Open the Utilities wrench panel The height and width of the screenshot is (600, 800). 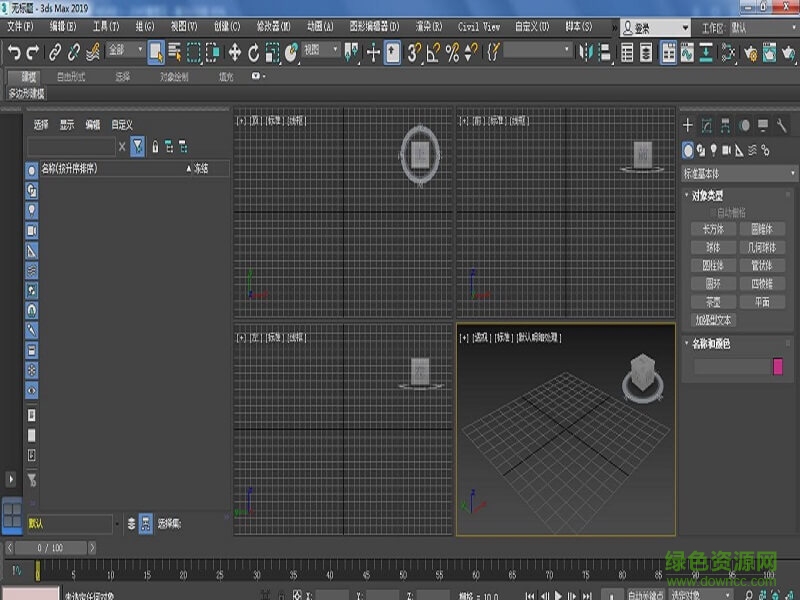tap(781, 126)
